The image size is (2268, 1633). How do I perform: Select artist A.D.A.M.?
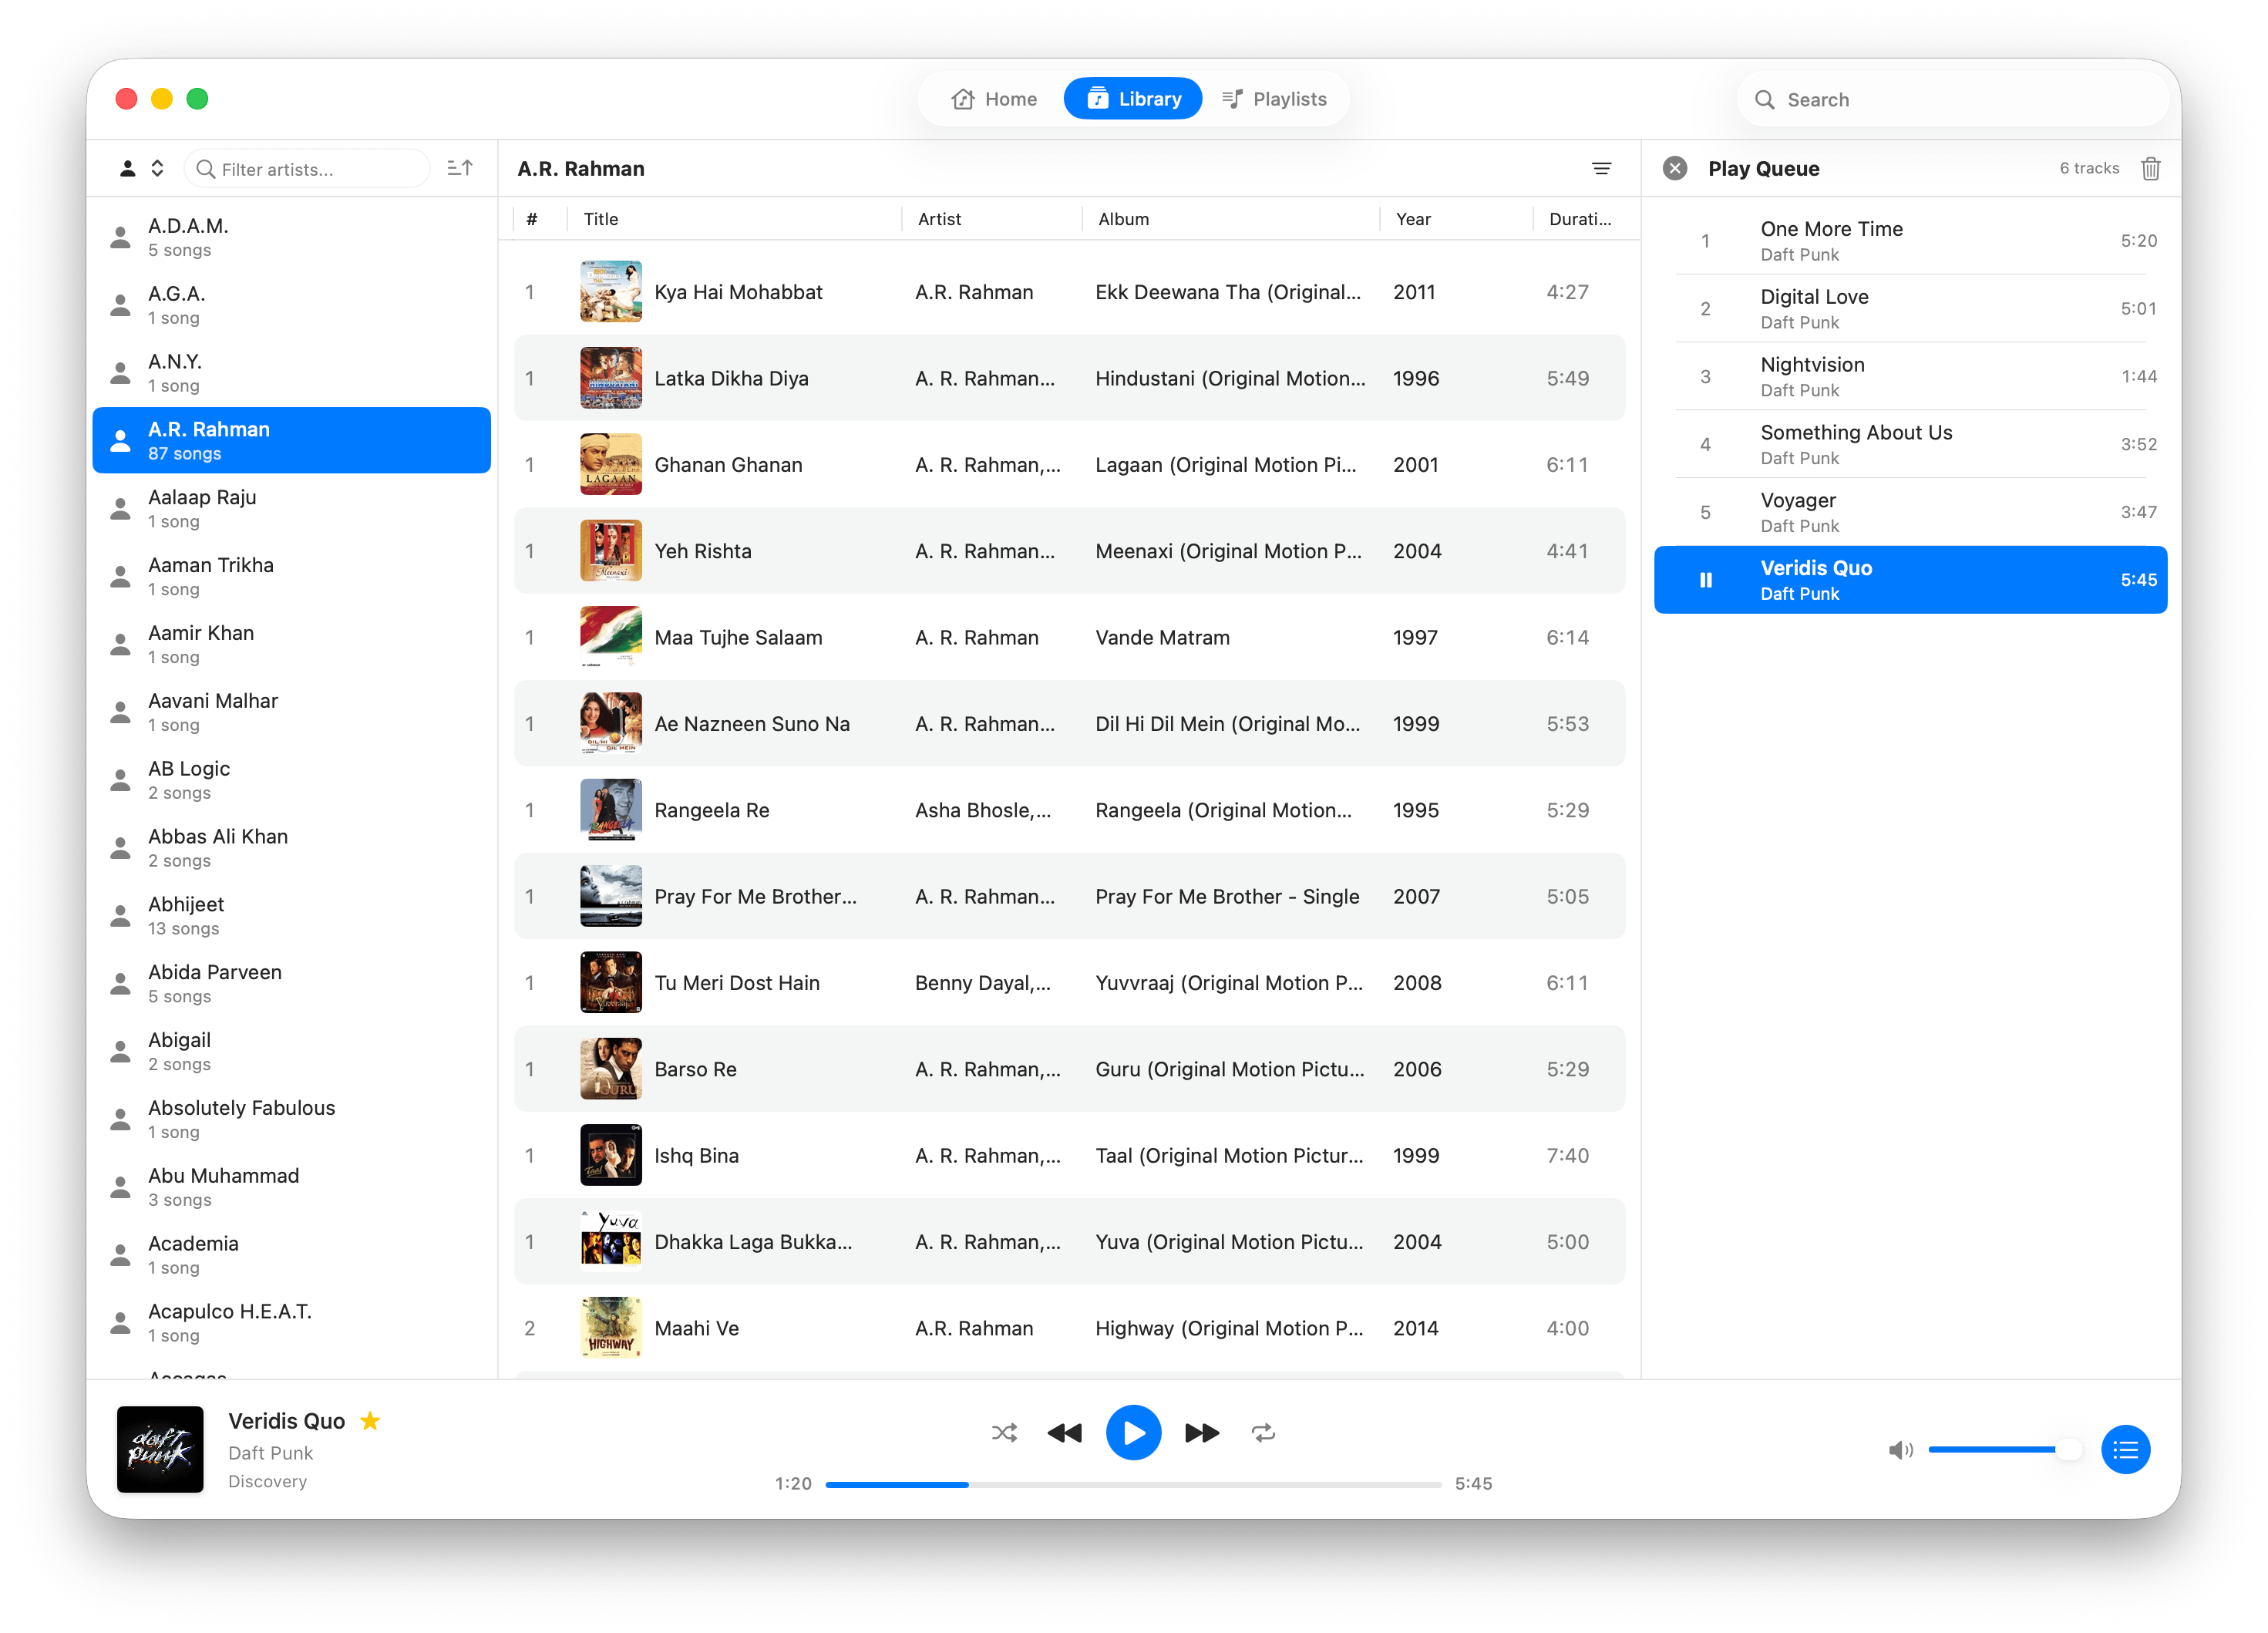(x=292, y=237)
